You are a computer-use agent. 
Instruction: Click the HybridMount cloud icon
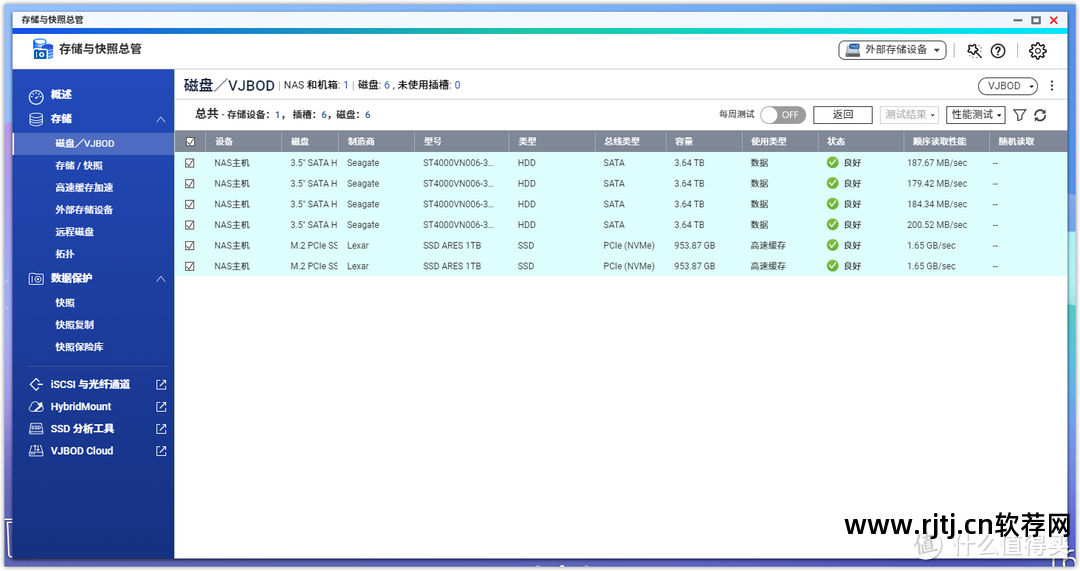tap(36, 406)
